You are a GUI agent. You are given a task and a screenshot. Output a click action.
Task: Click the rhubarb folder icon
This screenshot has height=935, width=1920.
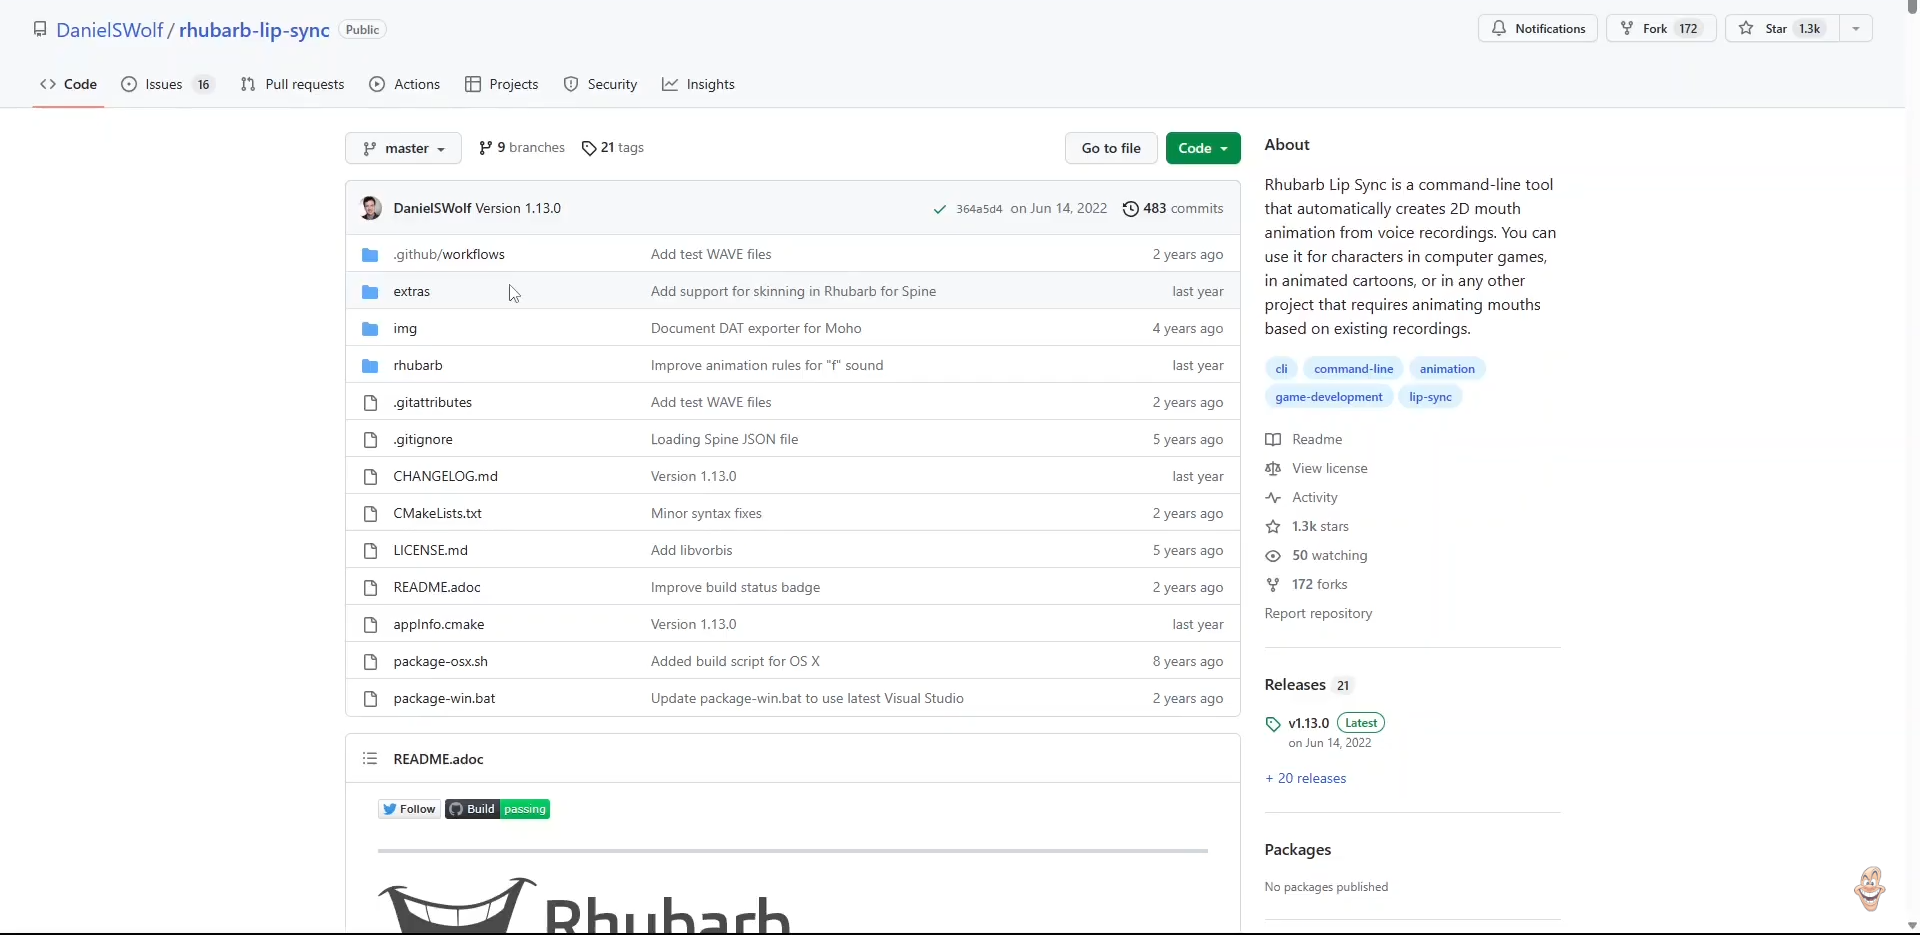pos(370,366)
